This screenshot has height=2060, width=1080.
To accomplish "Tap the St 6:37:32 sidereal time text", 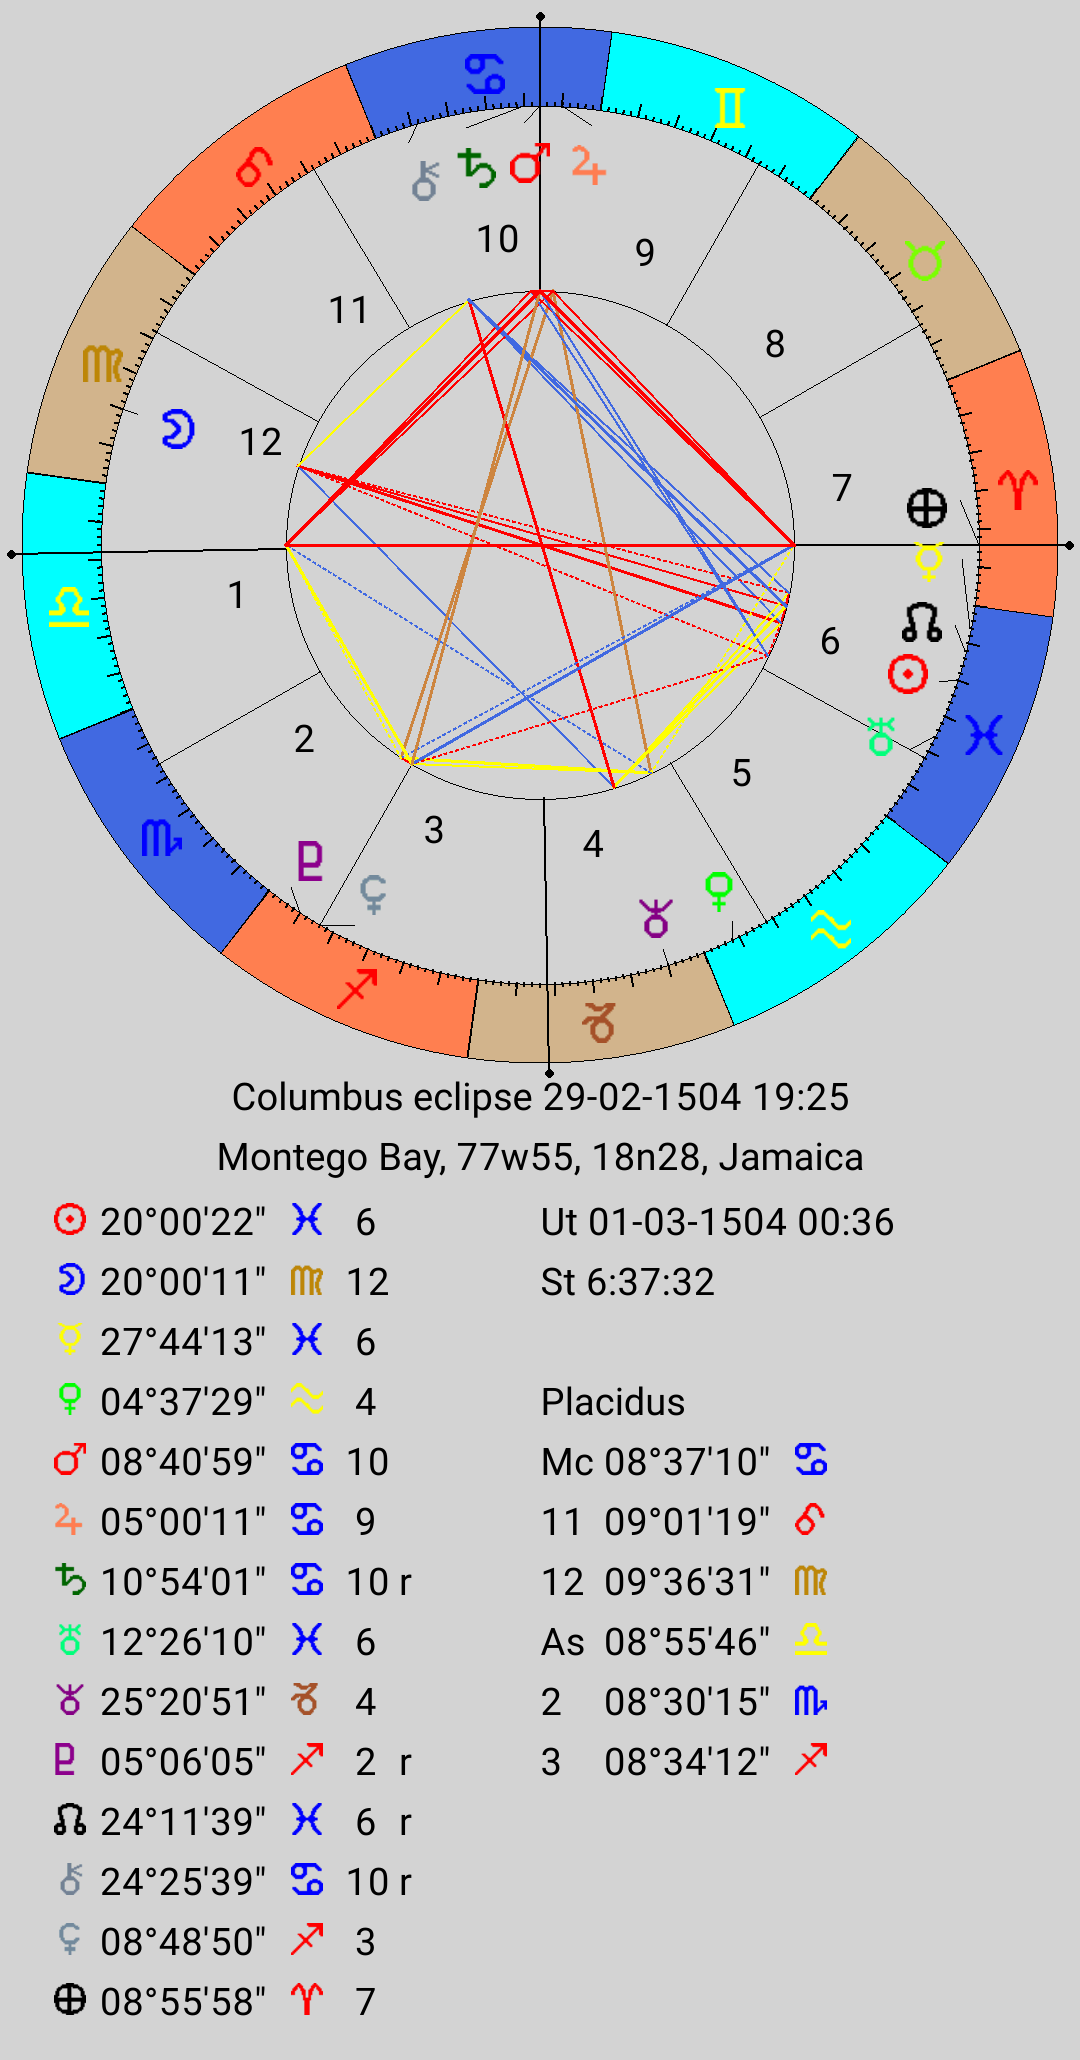I will [628, 1282].
